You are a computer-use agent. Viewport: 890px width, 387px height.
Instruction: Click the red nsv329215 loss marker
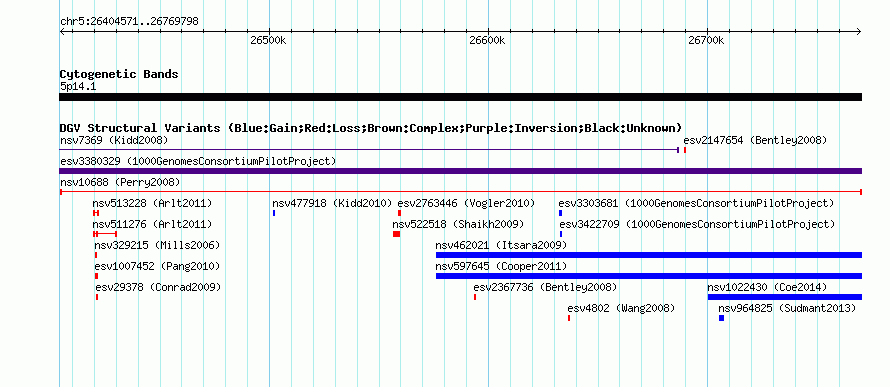(96, 255)
